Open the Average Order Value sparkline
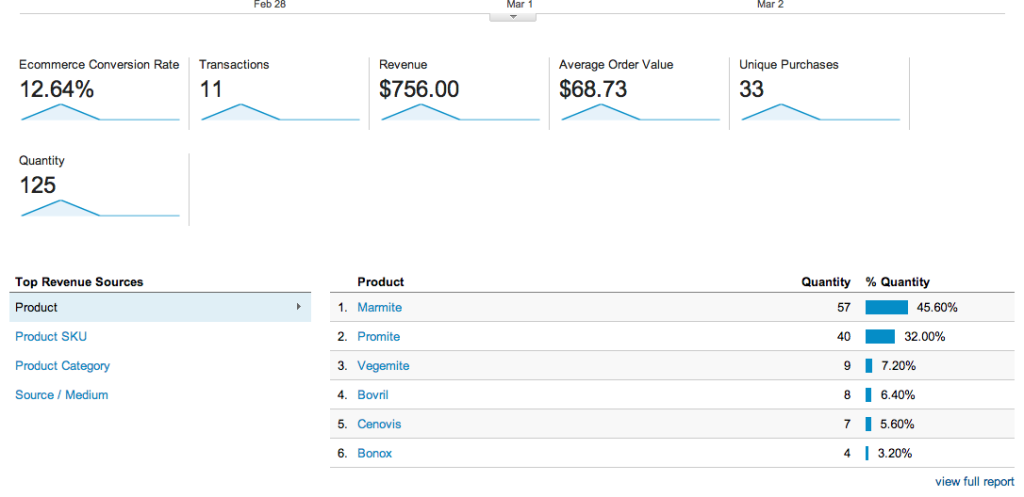 point(641,112)
